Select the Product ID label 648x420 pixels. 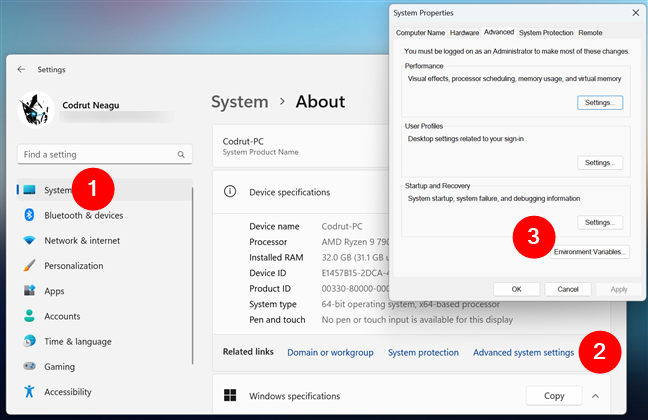(270, 289)
